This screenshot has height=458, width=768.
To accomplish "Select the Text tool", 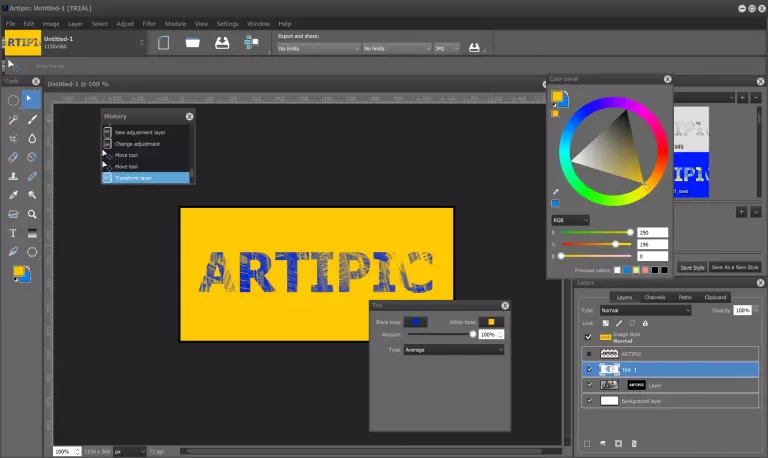I will point(13,233).
